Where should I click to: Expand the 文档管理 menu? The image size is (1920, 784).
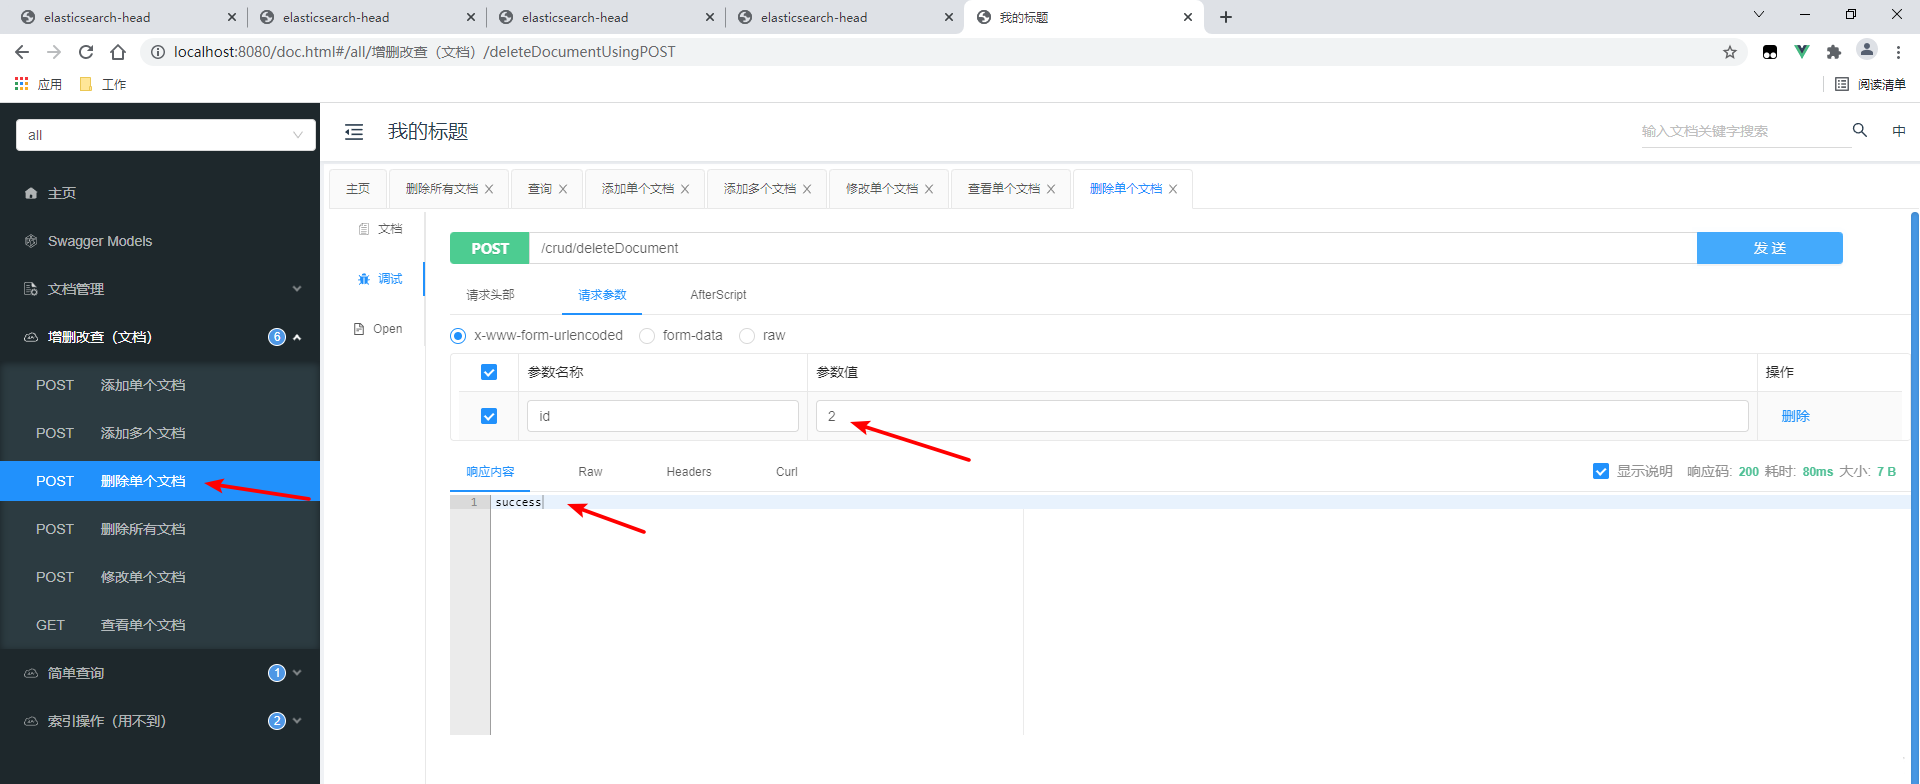click(160, 289)
